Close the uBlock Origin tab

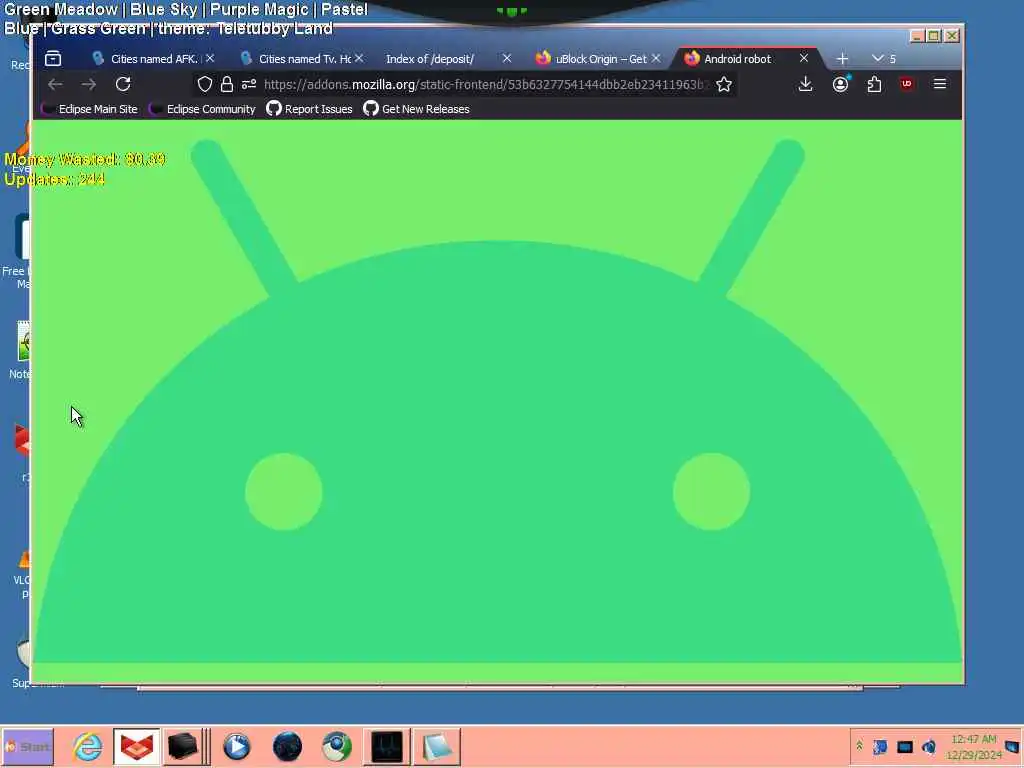[x=656, y=58]
